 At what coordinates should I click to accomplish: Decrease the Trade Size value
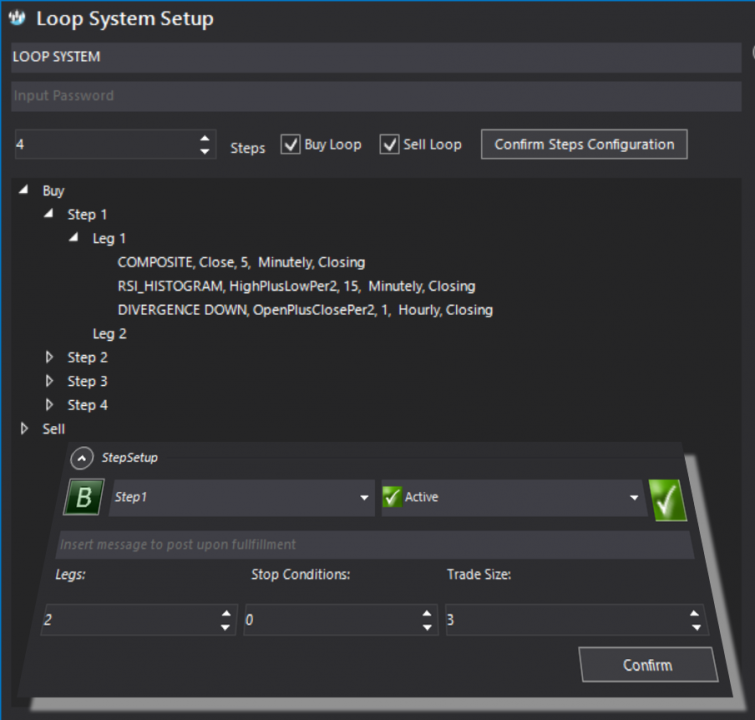point(696,628)
